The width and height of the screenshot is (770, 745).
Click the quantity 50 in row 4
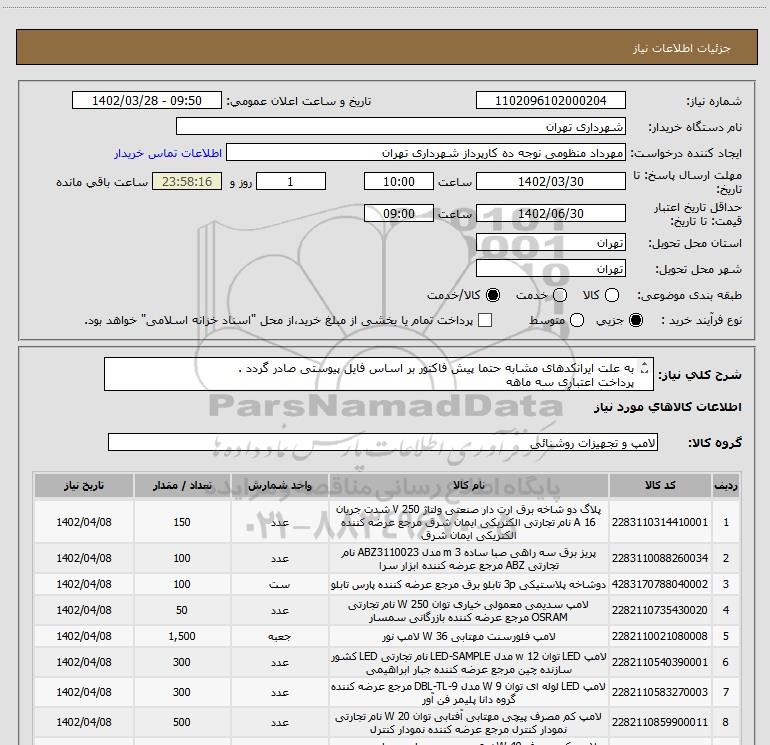click(182, 610)
